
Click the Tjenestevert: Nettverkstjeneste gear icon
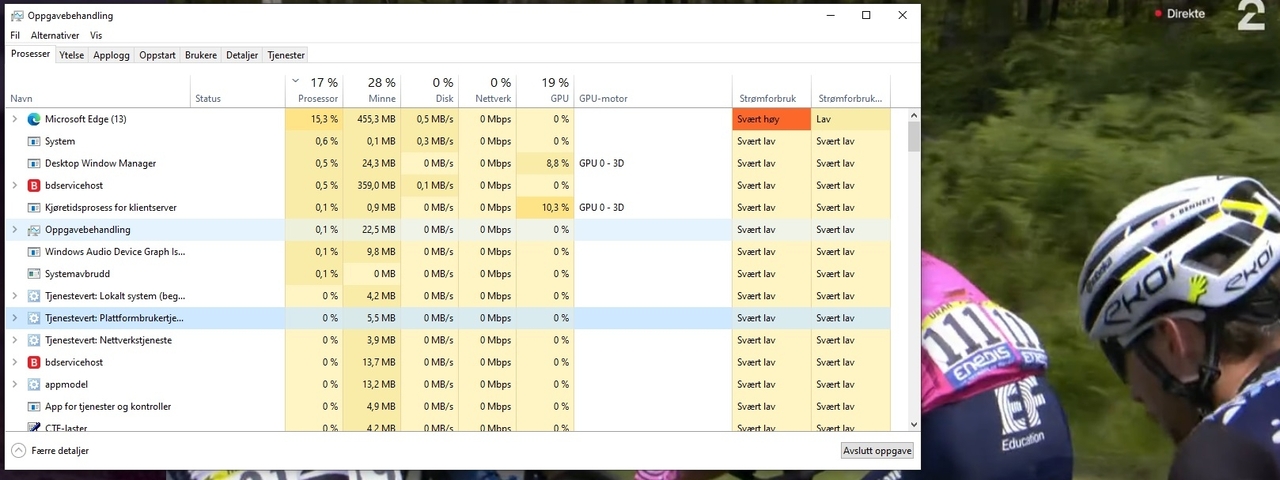coord(34,340)
